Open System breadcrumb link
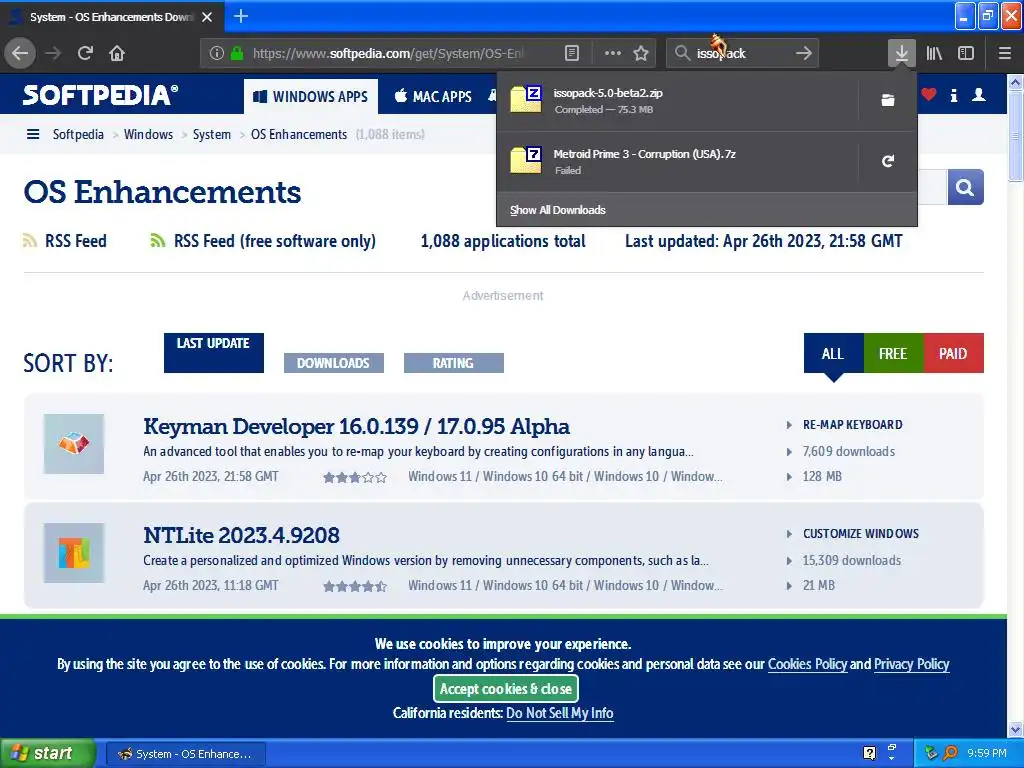The height and width of the screenshot is (768, 1024). pos(212,135)
